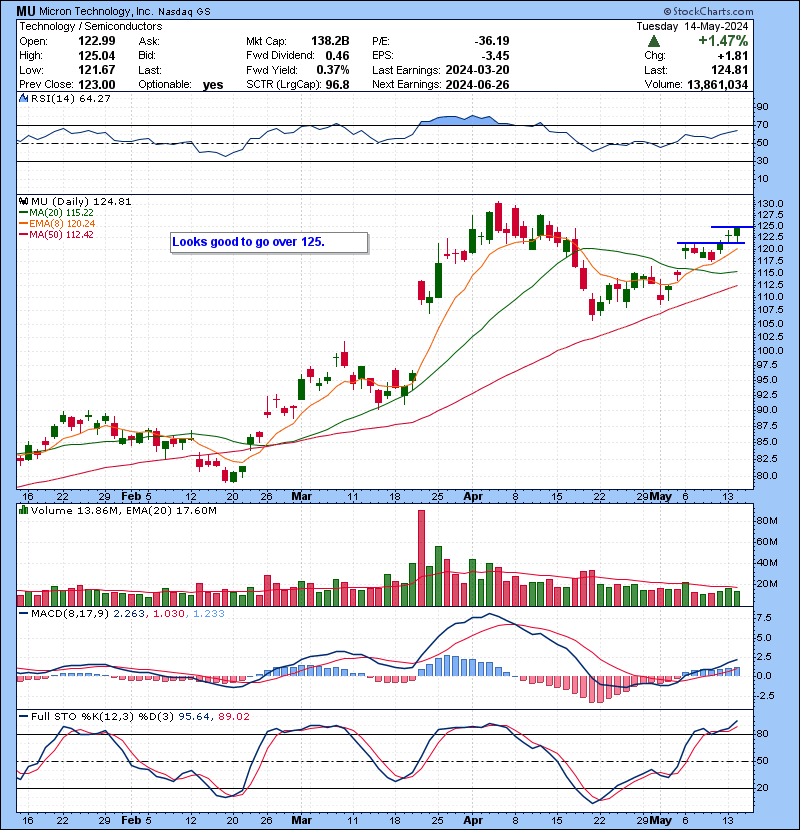Viewport: 800px width, 830px height.
Task: Click the green up-triangle next to +1.47%
Action: [x=654, y=41]
